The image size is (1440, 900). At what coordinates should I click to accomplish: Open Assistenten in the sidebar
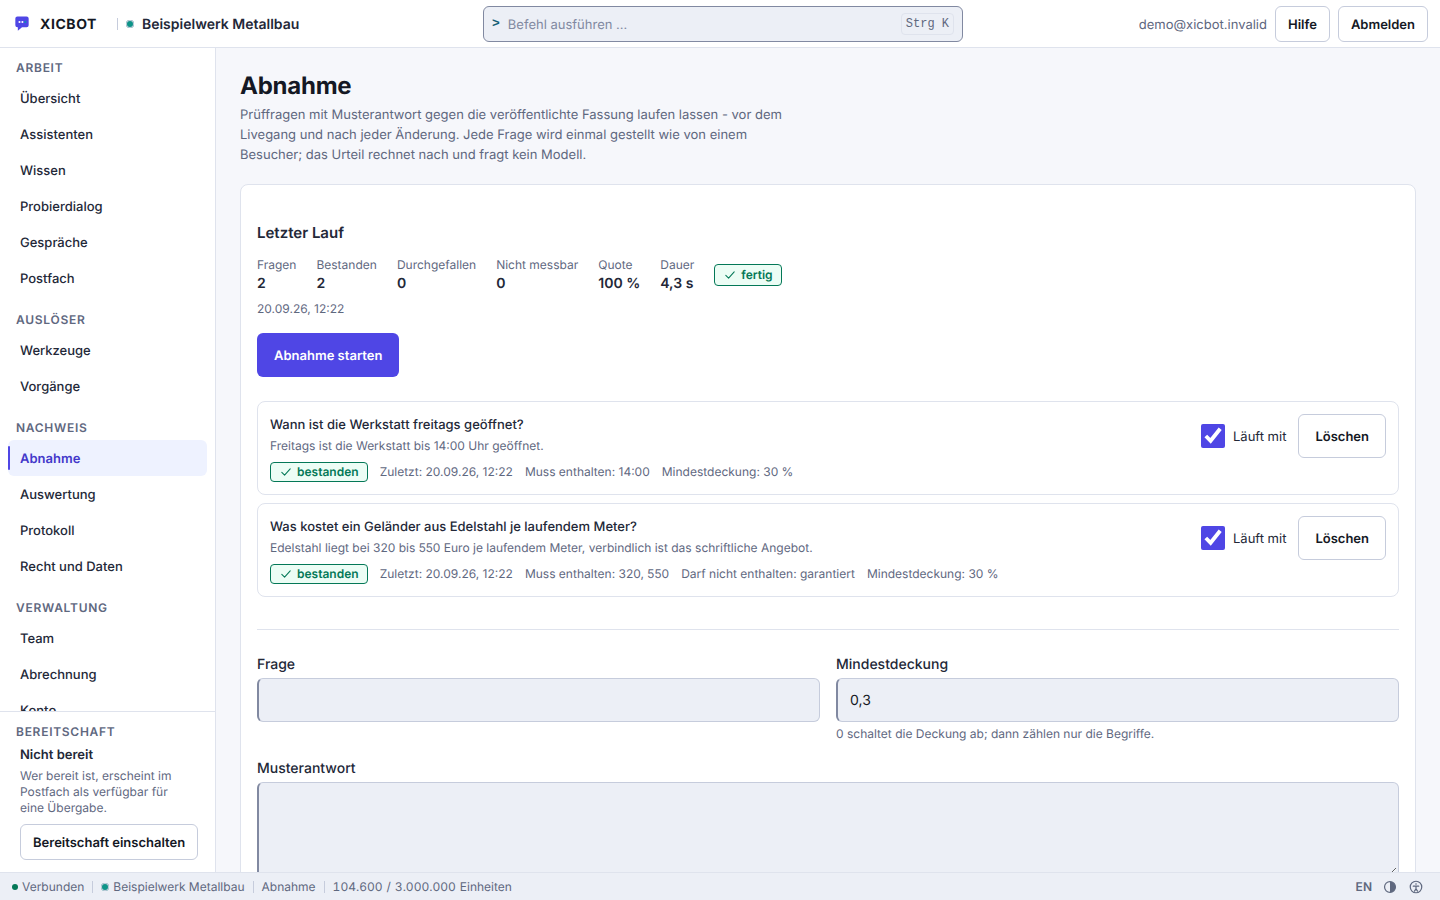107,134
